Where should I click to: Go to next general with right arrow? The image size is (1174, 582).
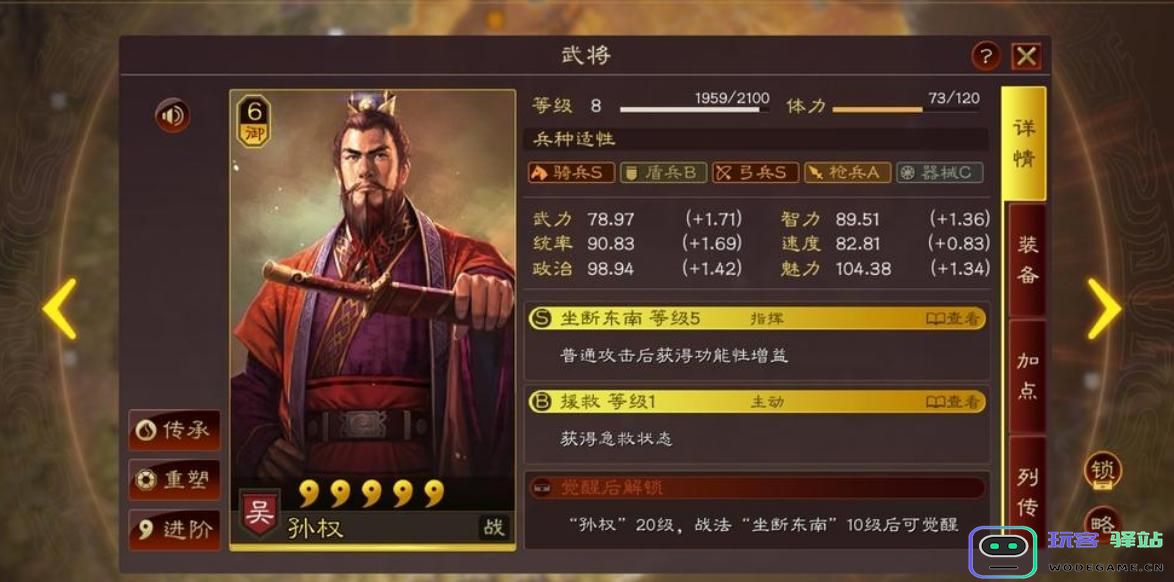pyautogui.click(x=1104, y=309)
